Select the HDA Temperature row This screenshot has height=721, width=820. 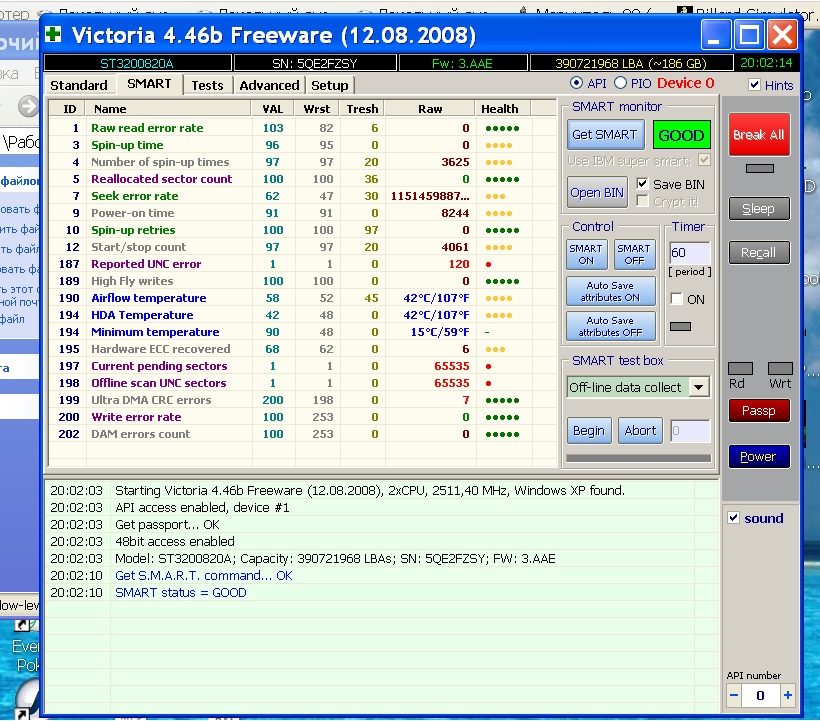[x=302, y=315]
